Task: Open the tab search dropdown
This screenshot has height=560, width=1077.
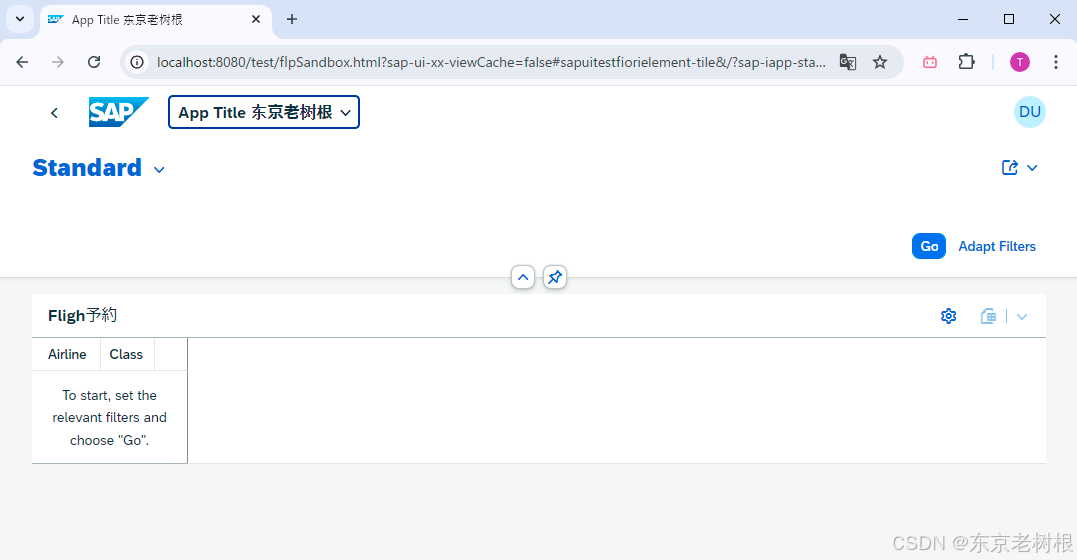Action: point(20,19)
